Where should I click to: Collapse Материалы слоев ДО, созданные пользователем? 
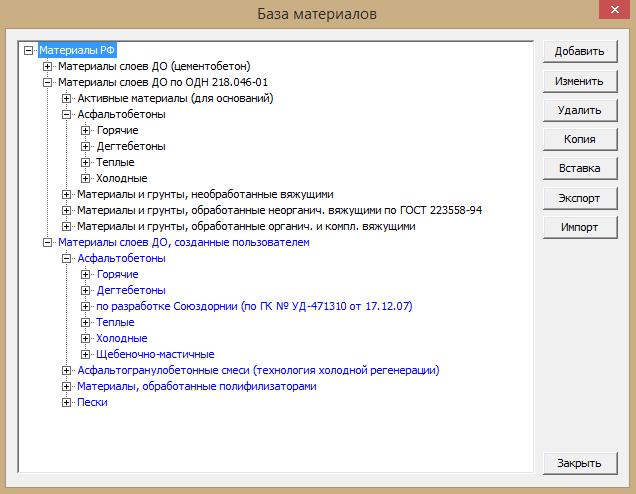[x=47, y=243]
